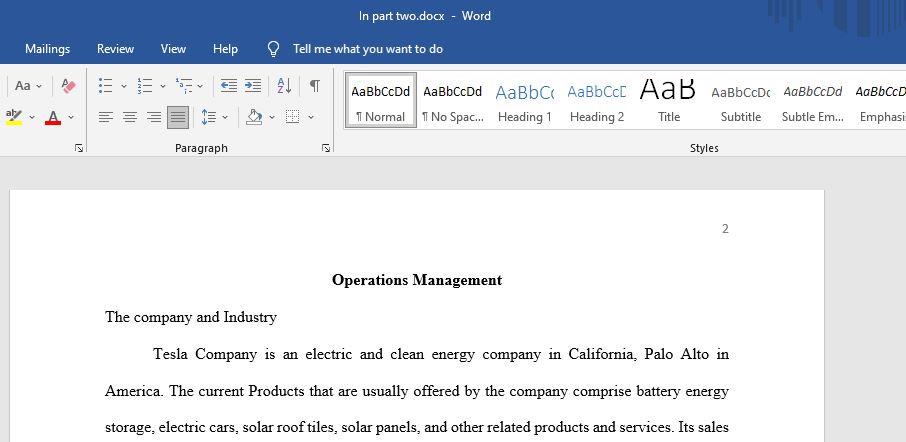Image resolution: width=906 pixels, height=442 pixels.
Task: Click line and paragraph spacing icon
Action: tap(209, 117)
